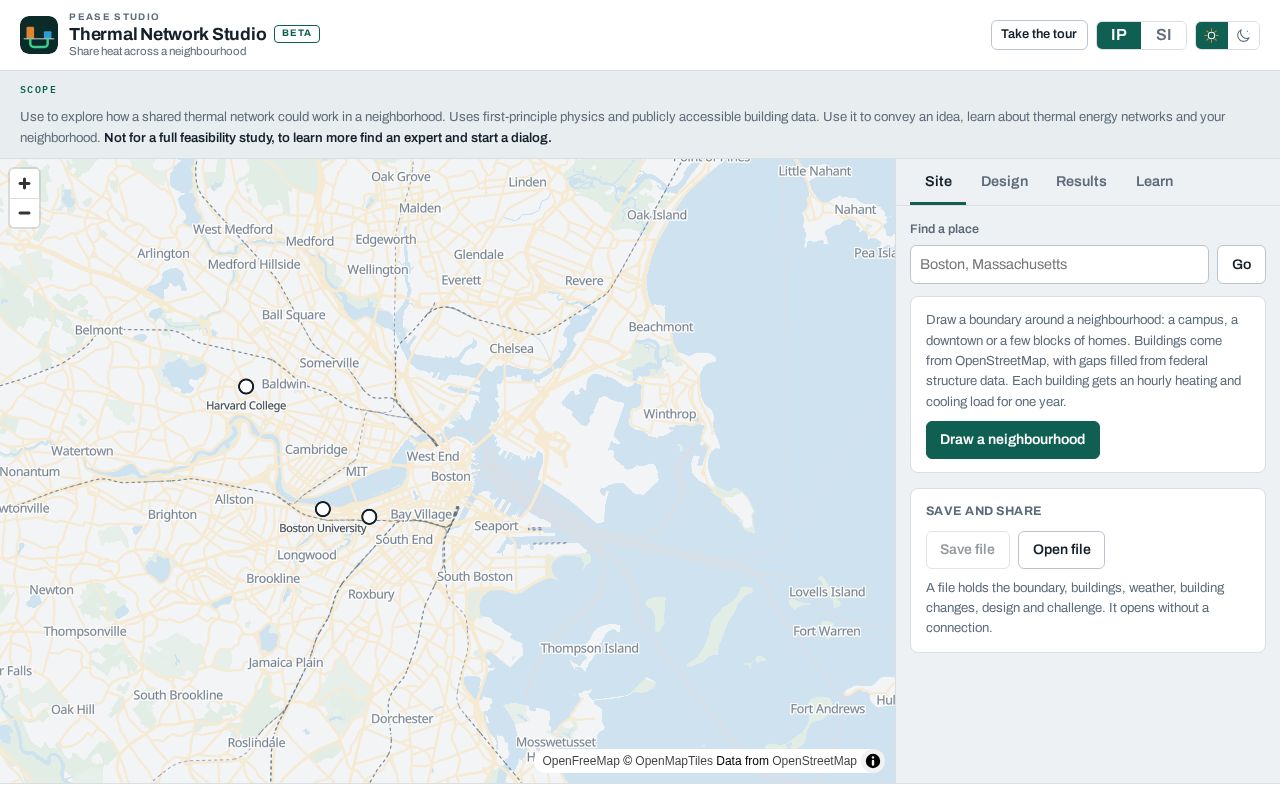Open map attribution info icon
This screenshot has height=800, width=1280.
873,761
